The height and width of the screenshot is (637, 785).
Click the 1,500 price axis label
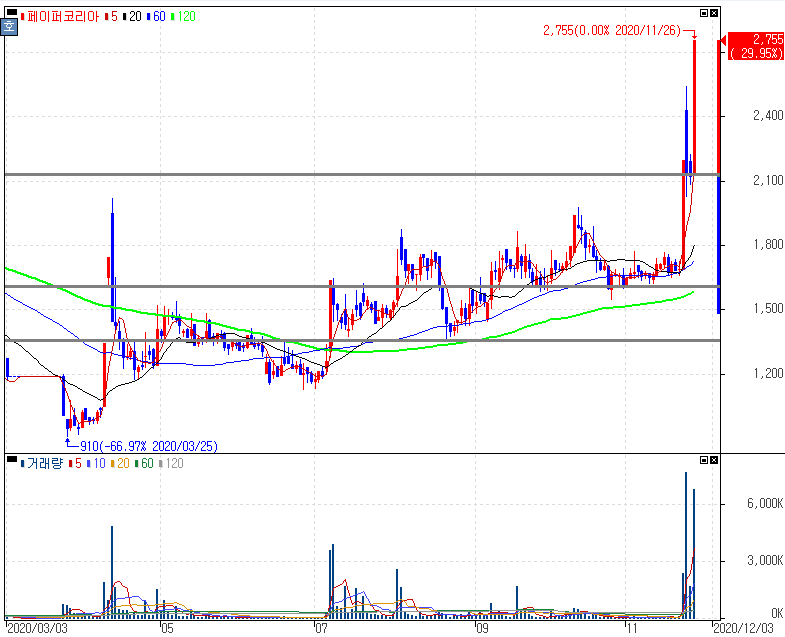[x=767, y=308]
